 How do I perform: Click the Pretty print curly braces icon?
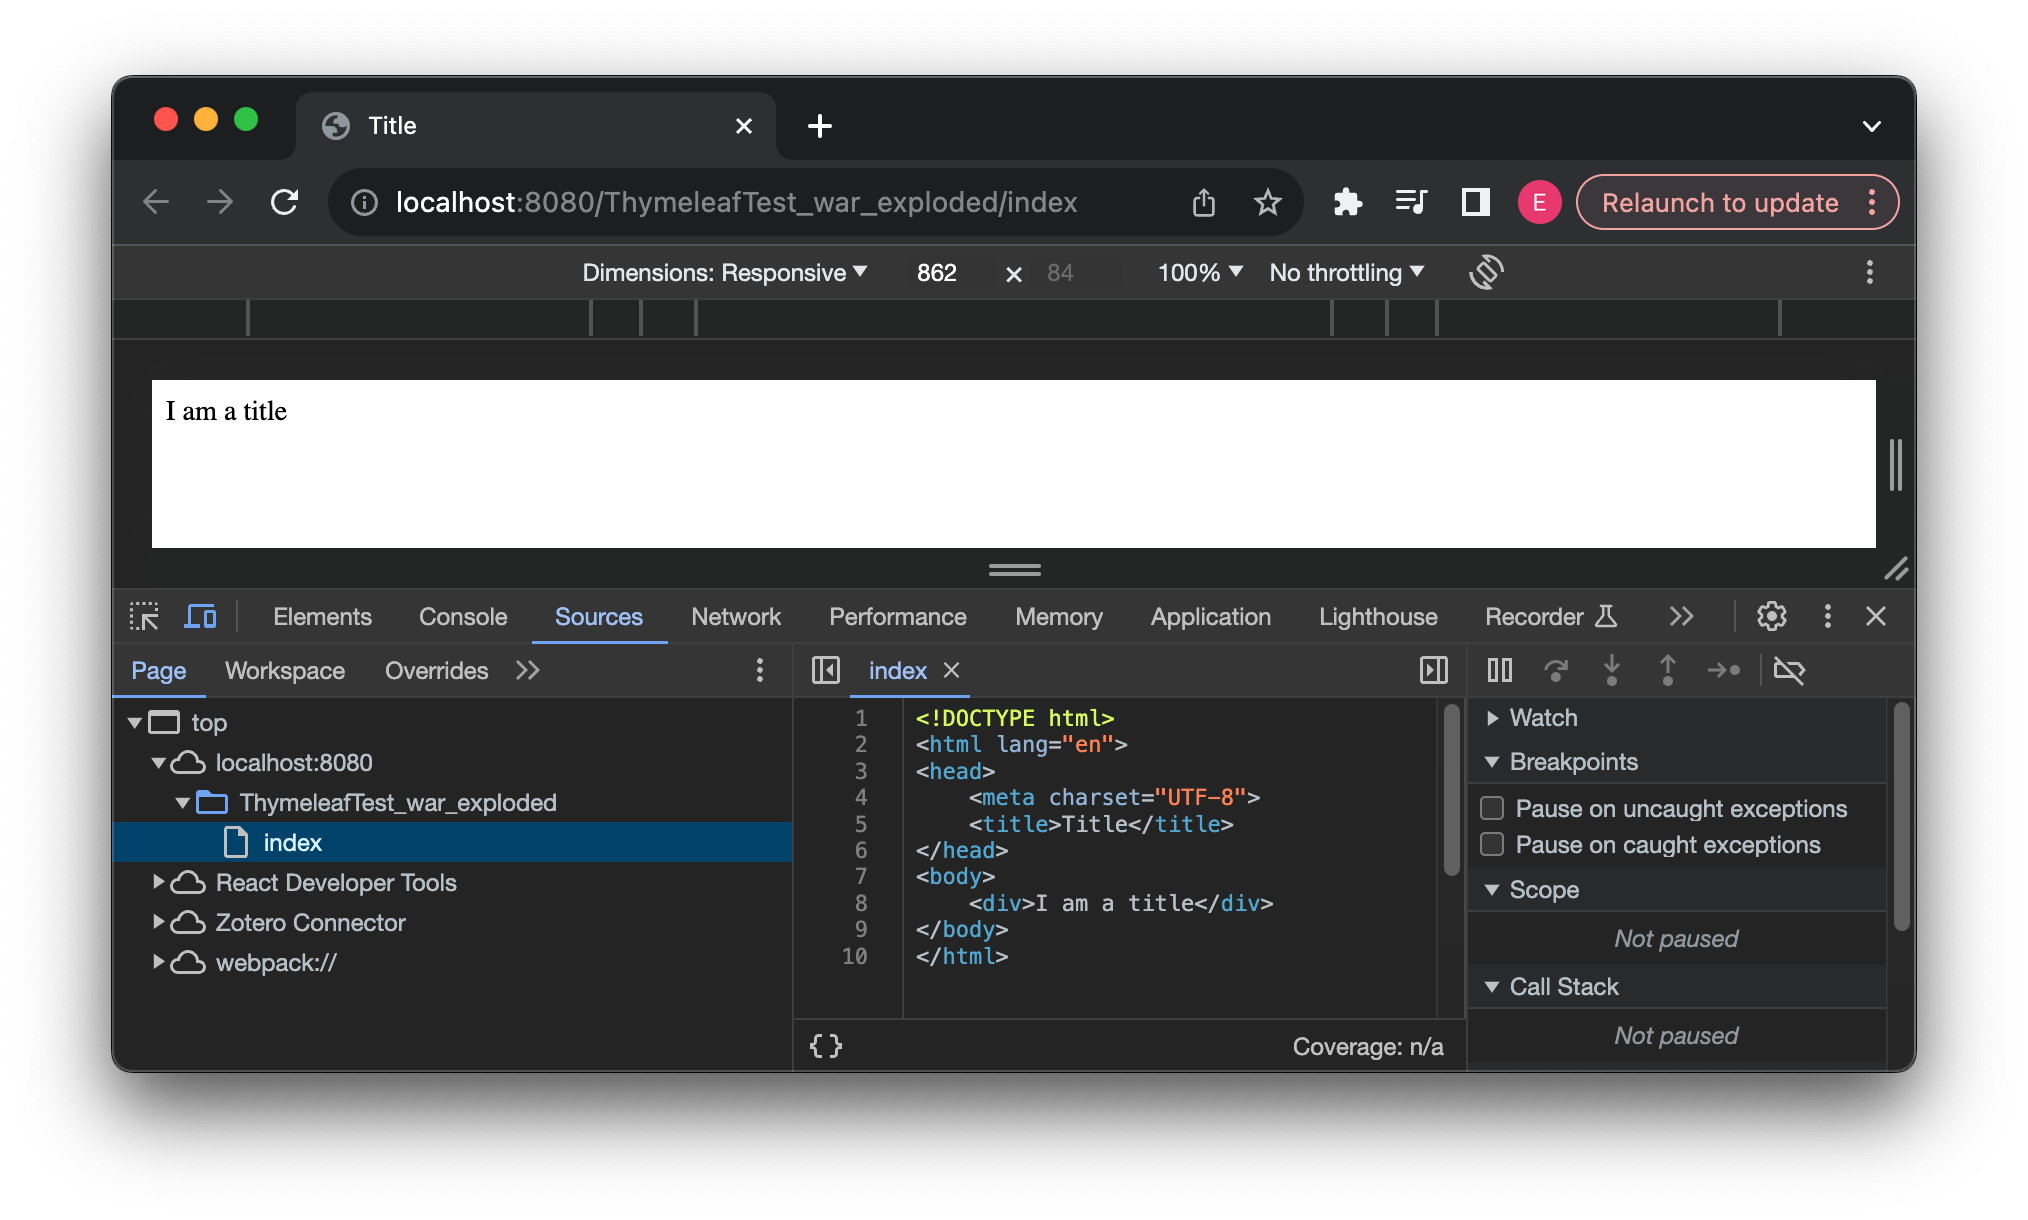pos(825,1045)
